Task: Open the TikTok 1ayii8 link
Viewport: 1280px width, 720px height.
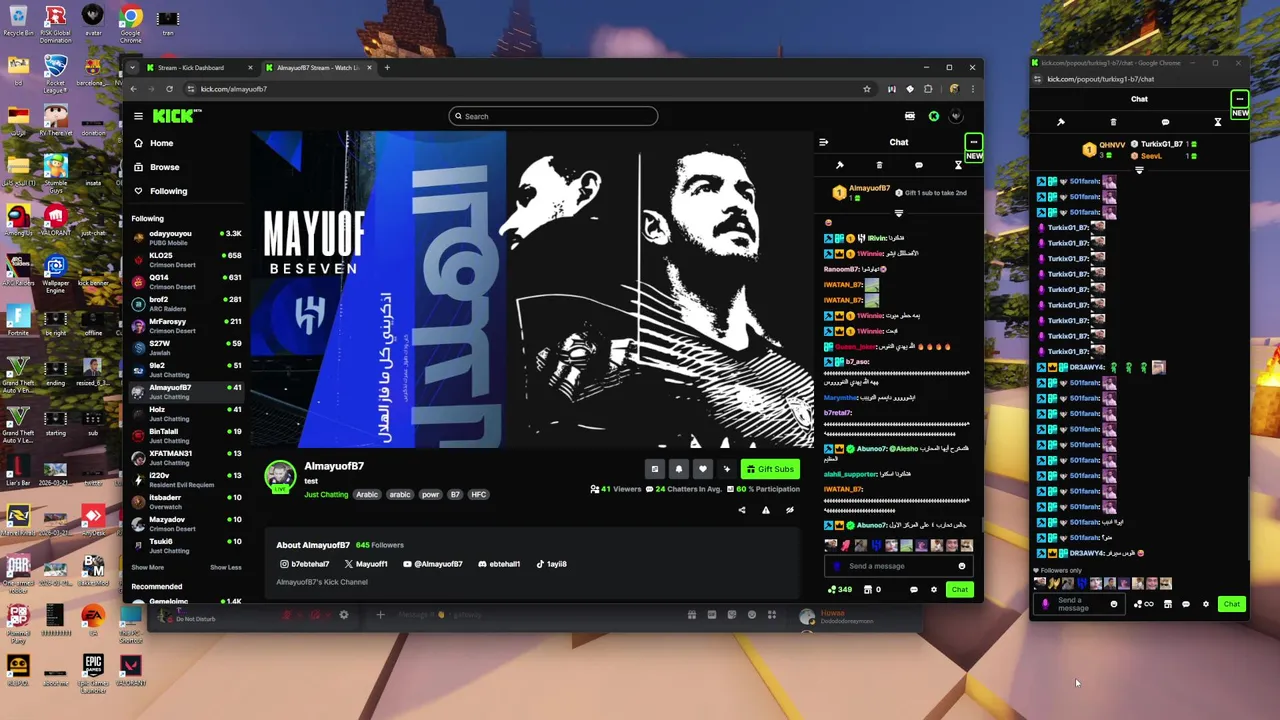Action: pyautogui.click(x=552, y=564)
